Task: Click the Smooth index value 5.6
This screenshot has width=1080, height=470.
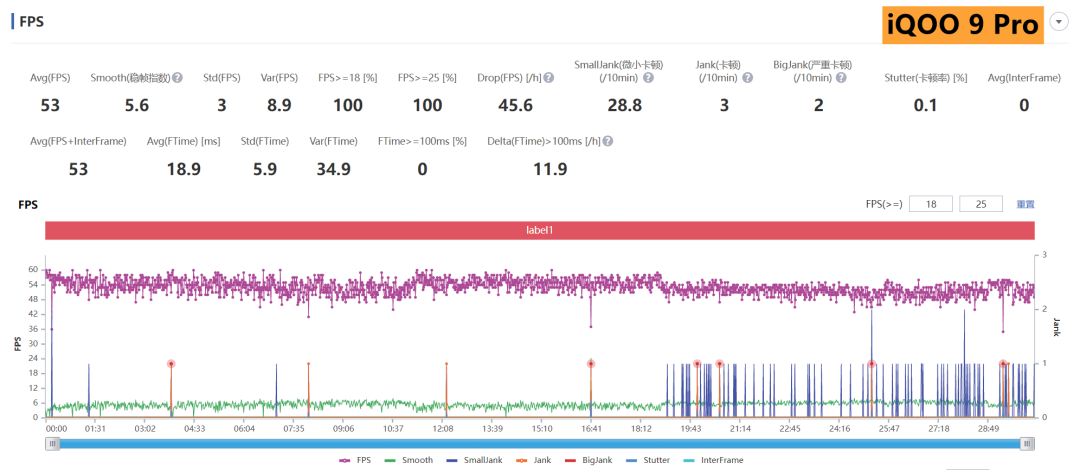Action: pos(134,105)
